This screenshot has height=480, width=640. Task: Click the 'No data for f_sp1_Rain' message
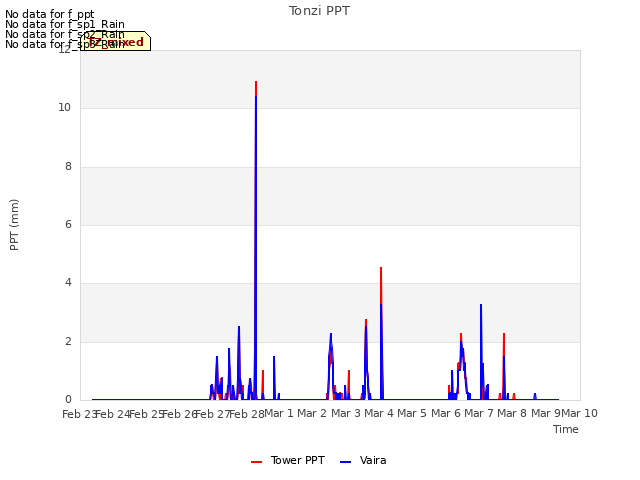click(64, 24)
